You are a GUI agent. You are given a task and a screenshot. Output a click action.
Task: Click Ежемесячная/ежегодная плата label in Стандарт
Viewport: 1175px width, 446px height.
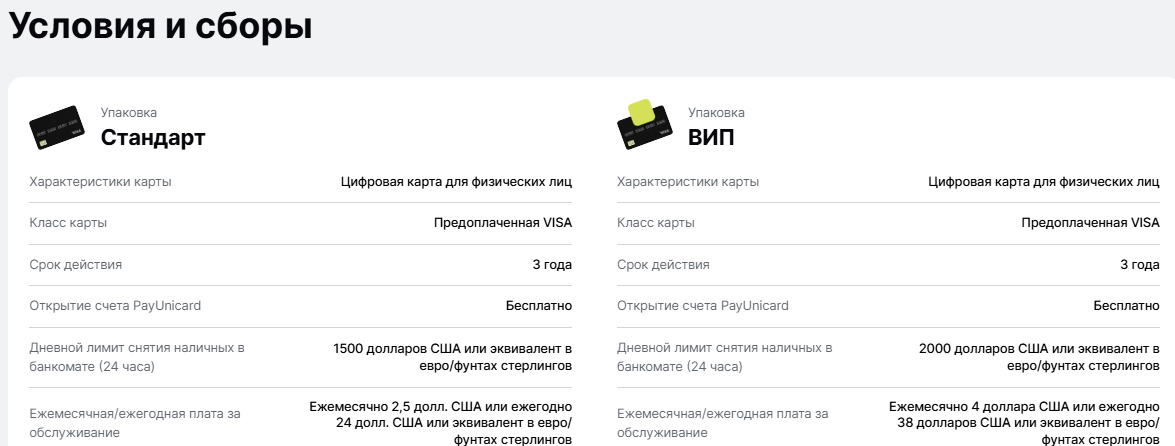click(135, 423)
